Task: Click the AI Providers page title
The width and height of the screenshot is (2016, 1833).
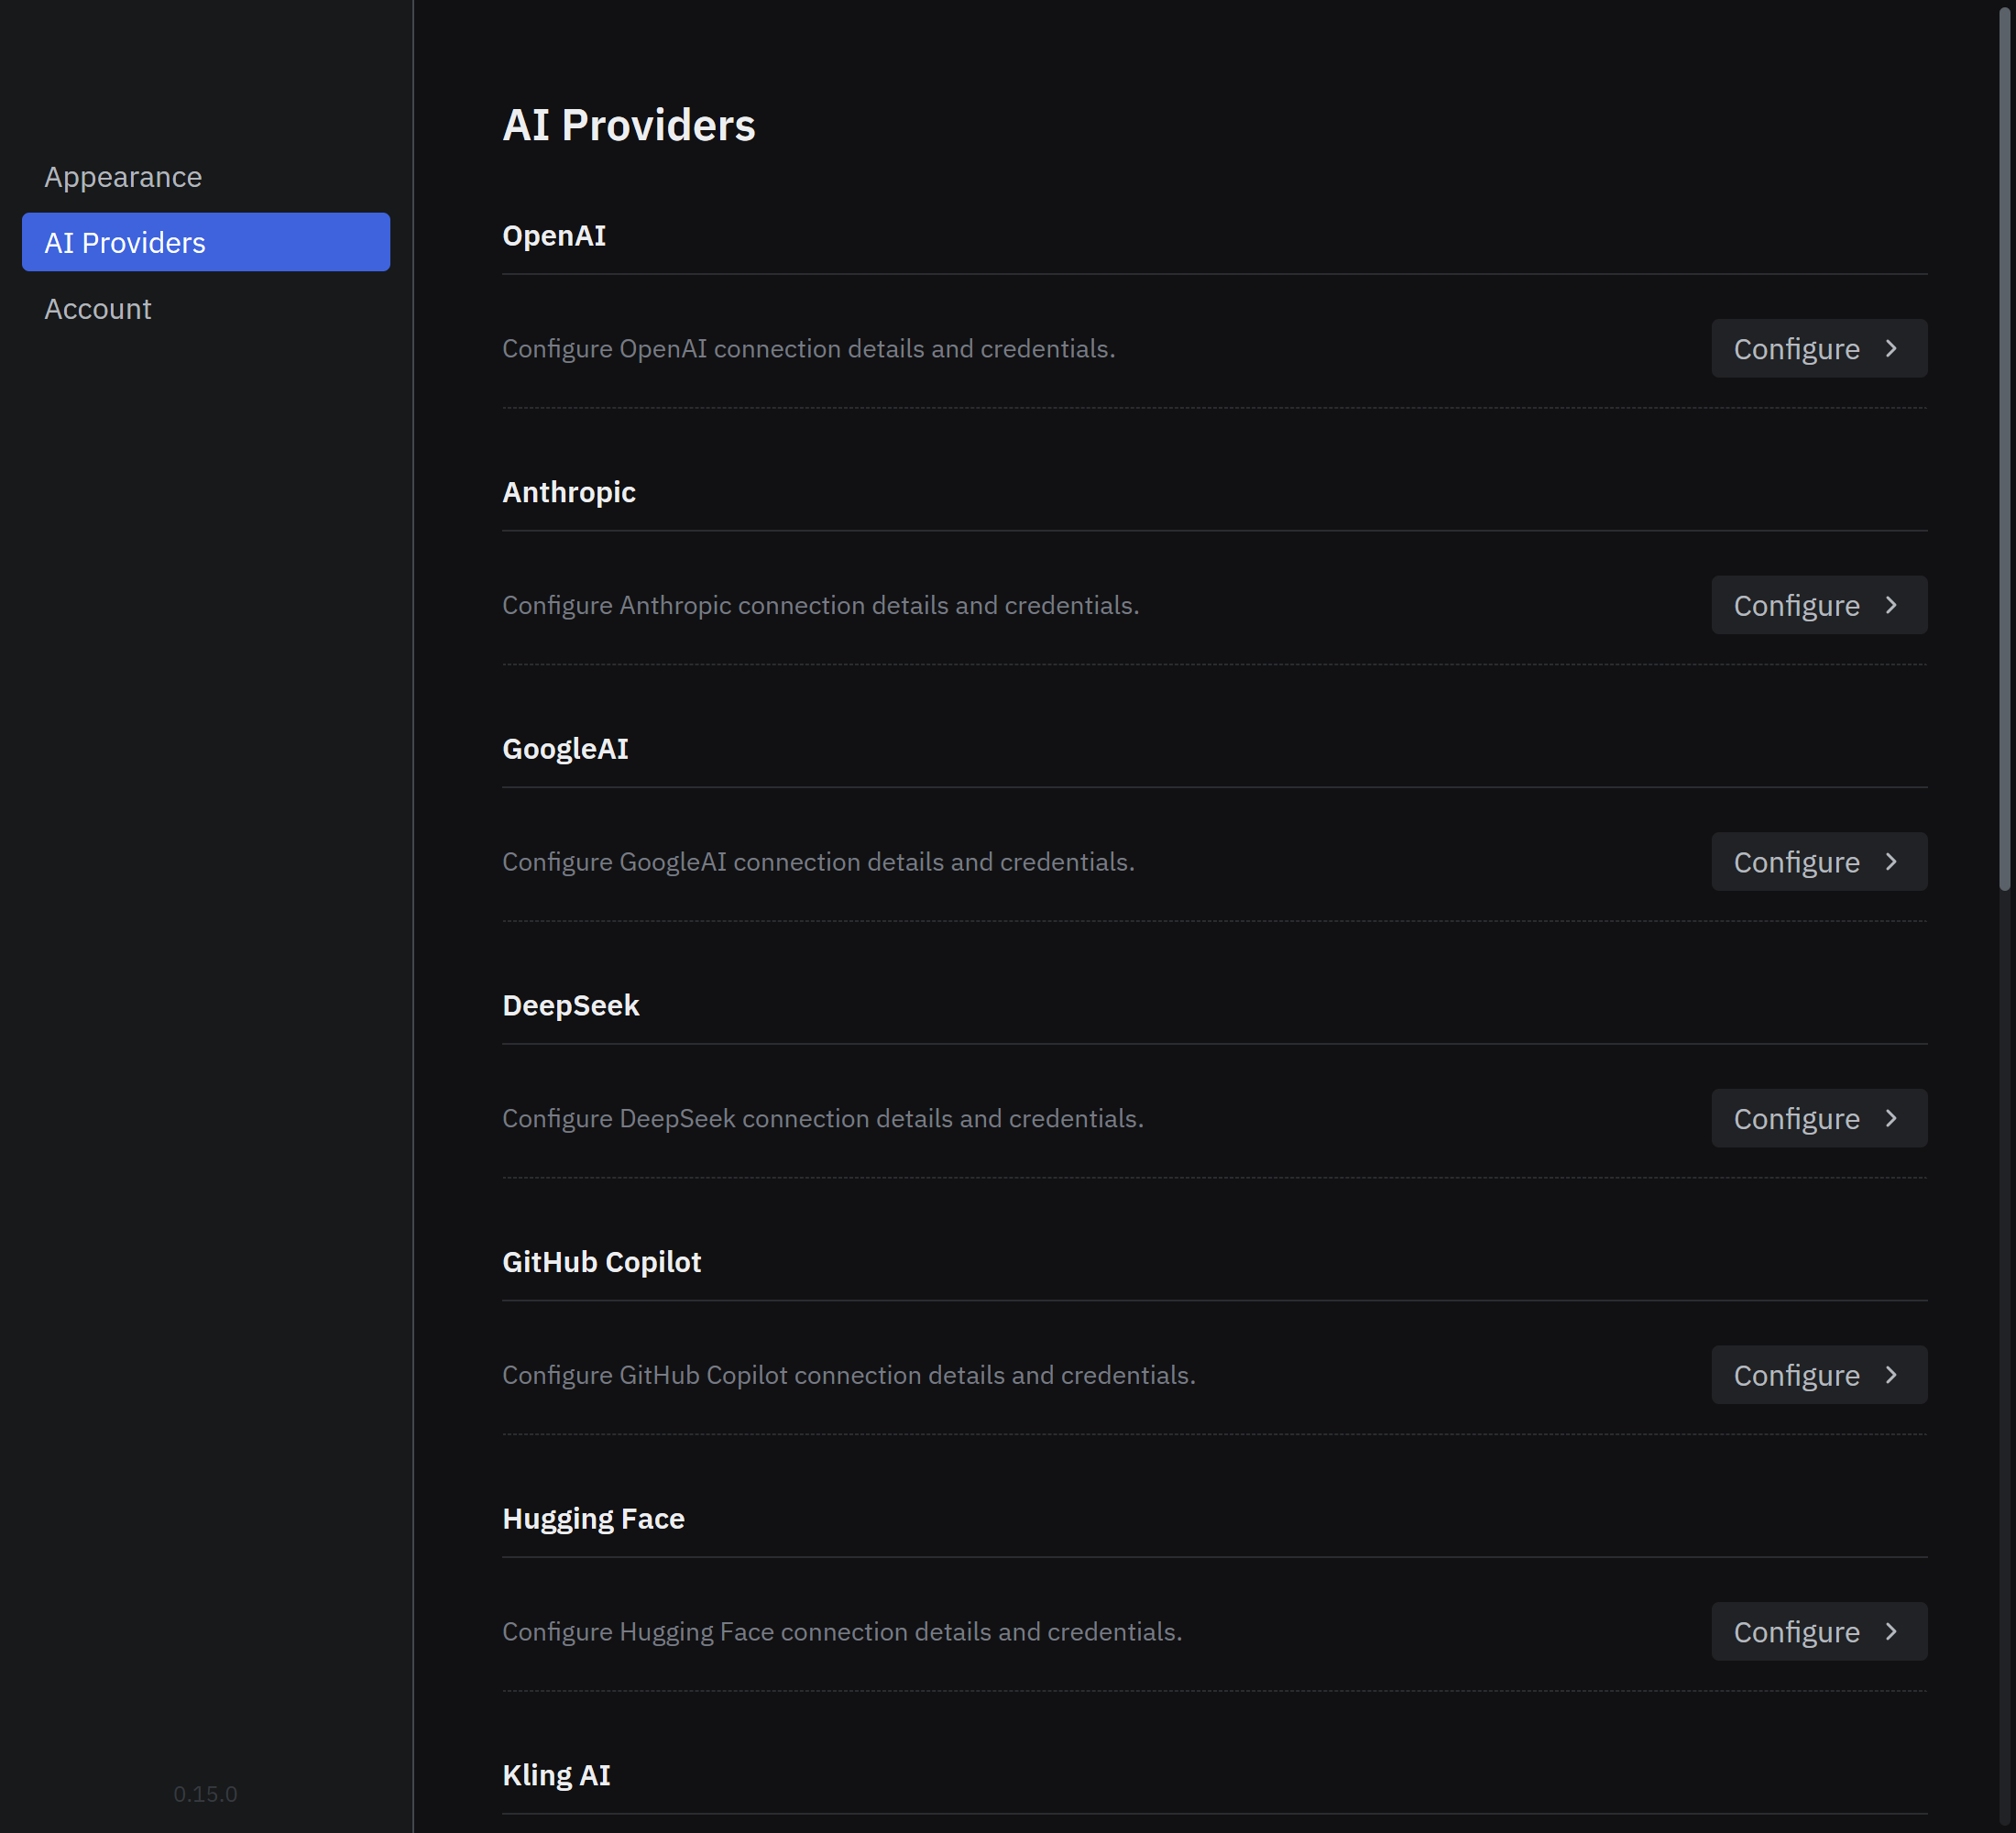Action: tap(628, 125)
